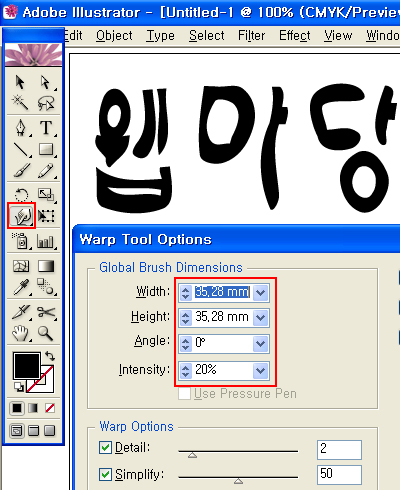The height and width of the screenshot is (490, 400).
Task: Choose the Rotate tool
Action: click(x=22, y=195)
